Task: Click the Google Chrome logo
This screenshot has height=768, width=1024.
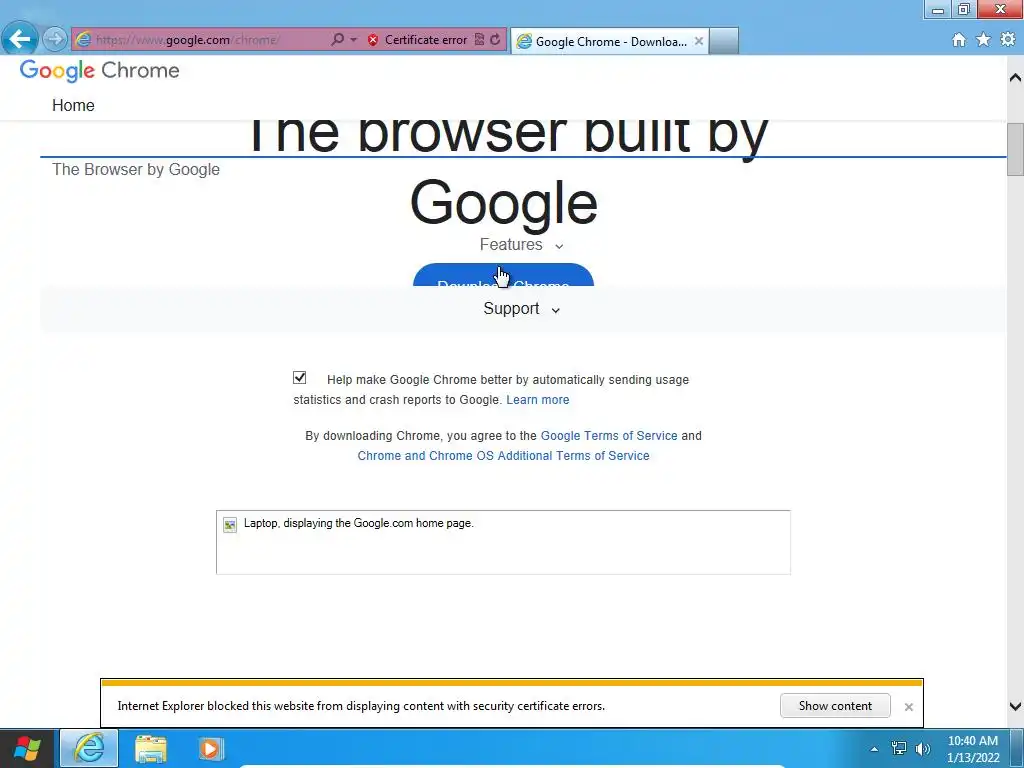Action: 99,71
